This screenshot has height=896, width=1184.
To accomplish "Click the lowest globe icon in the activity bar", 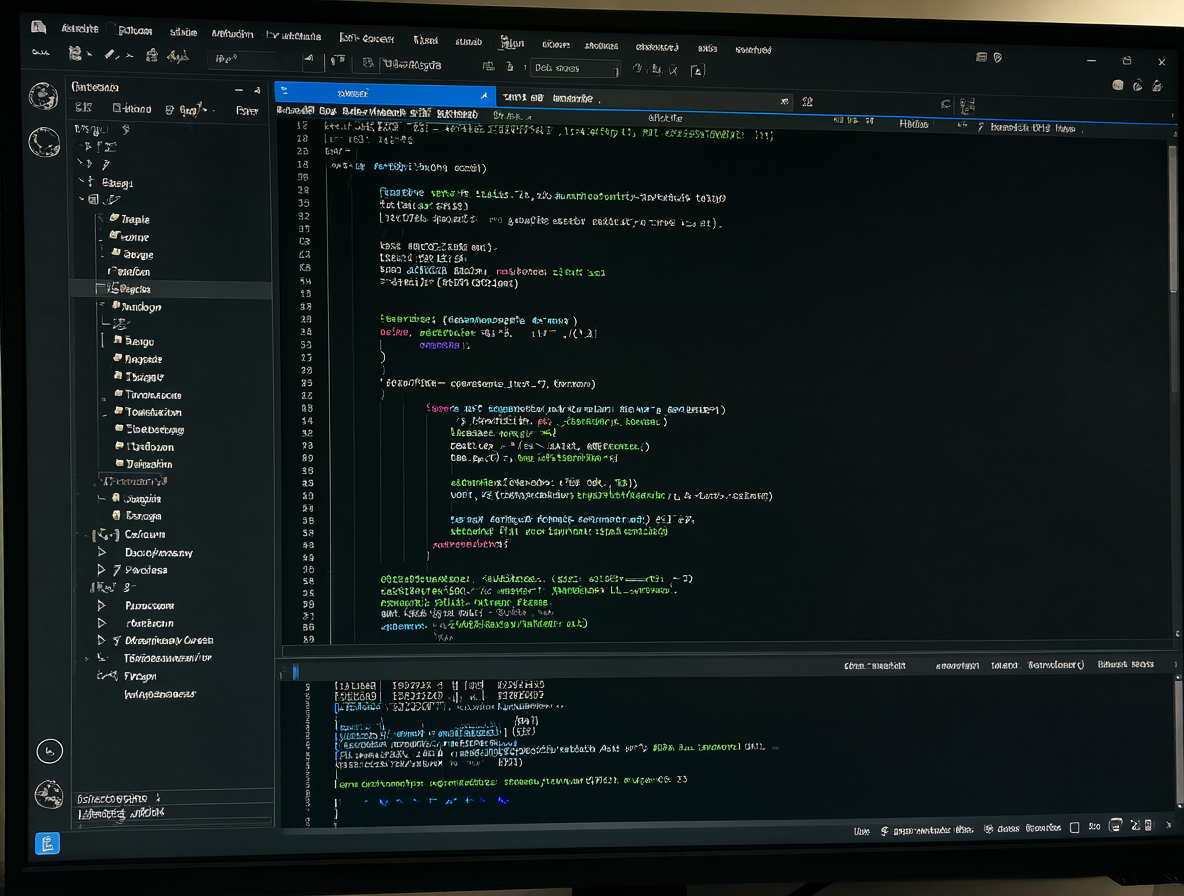I will [x=49, y=794].
